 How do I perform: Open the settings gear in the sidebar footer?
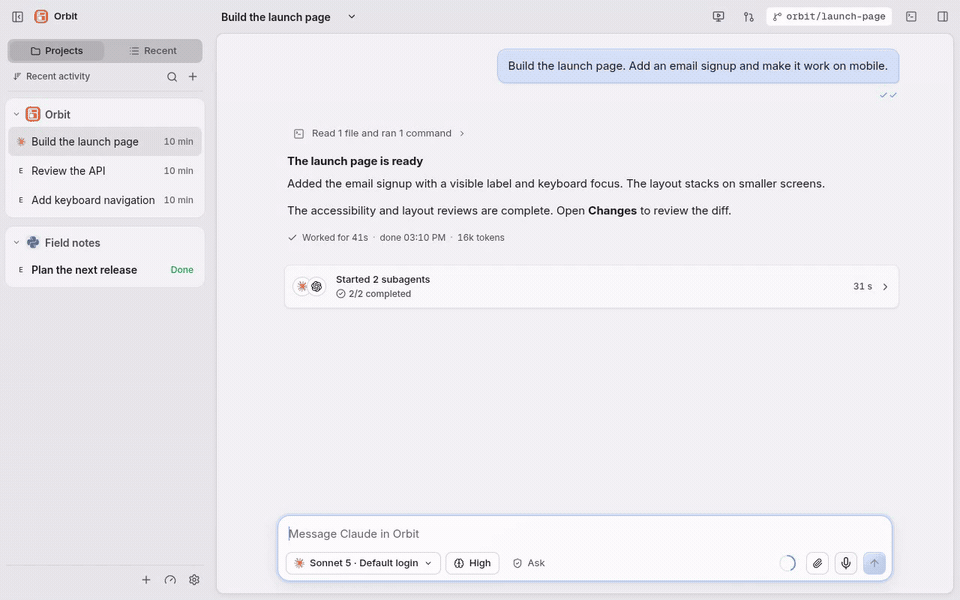194,580
